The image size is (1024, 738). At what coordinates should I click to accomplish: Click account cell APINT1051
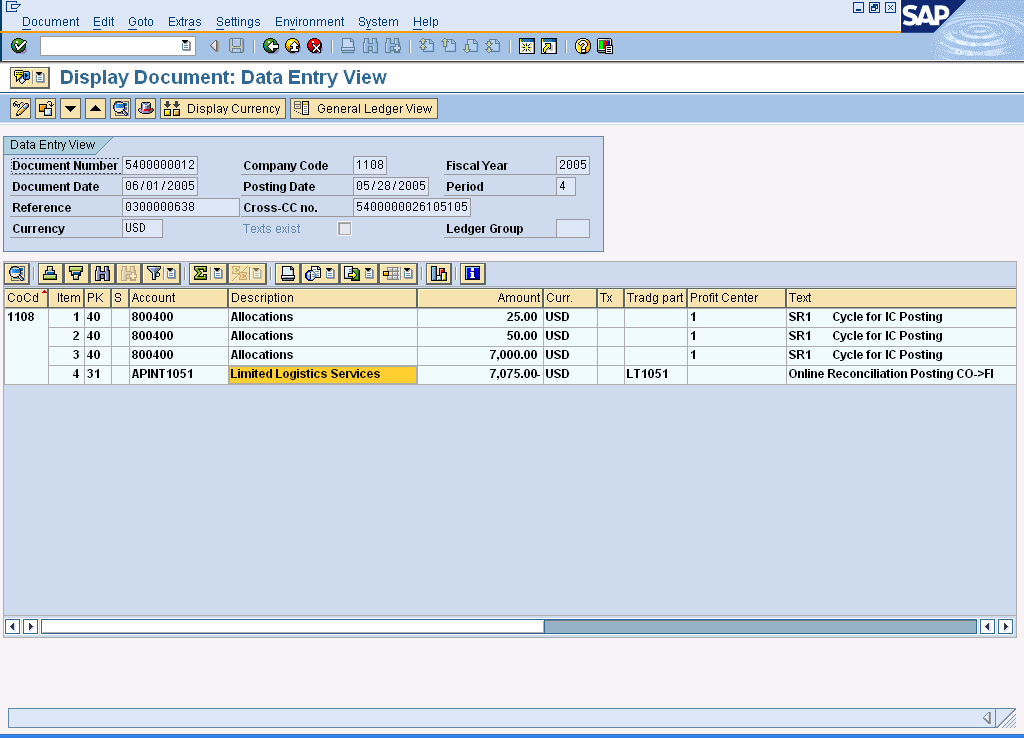pos(178,374)
